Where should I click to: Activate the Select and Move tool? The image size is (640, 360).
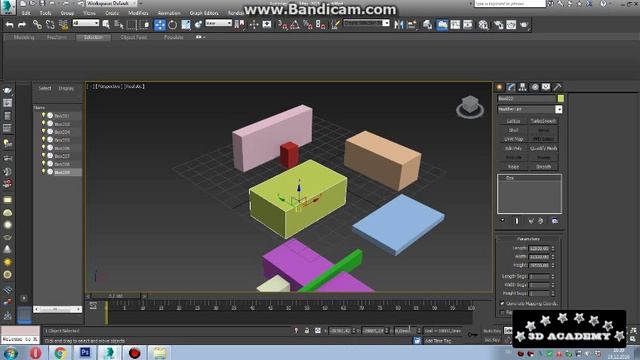[x=160, y=25]
